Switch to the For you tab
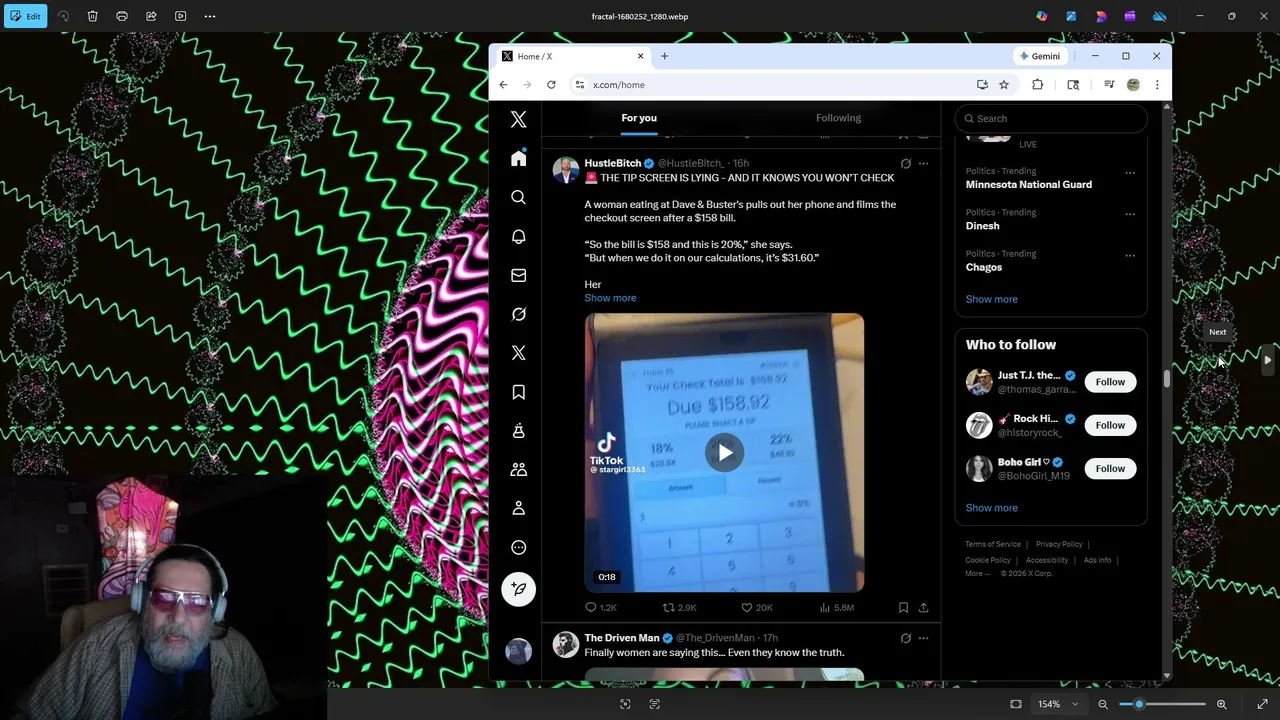Viewport: 1280px width, 720px height. (x=639, y=118)
